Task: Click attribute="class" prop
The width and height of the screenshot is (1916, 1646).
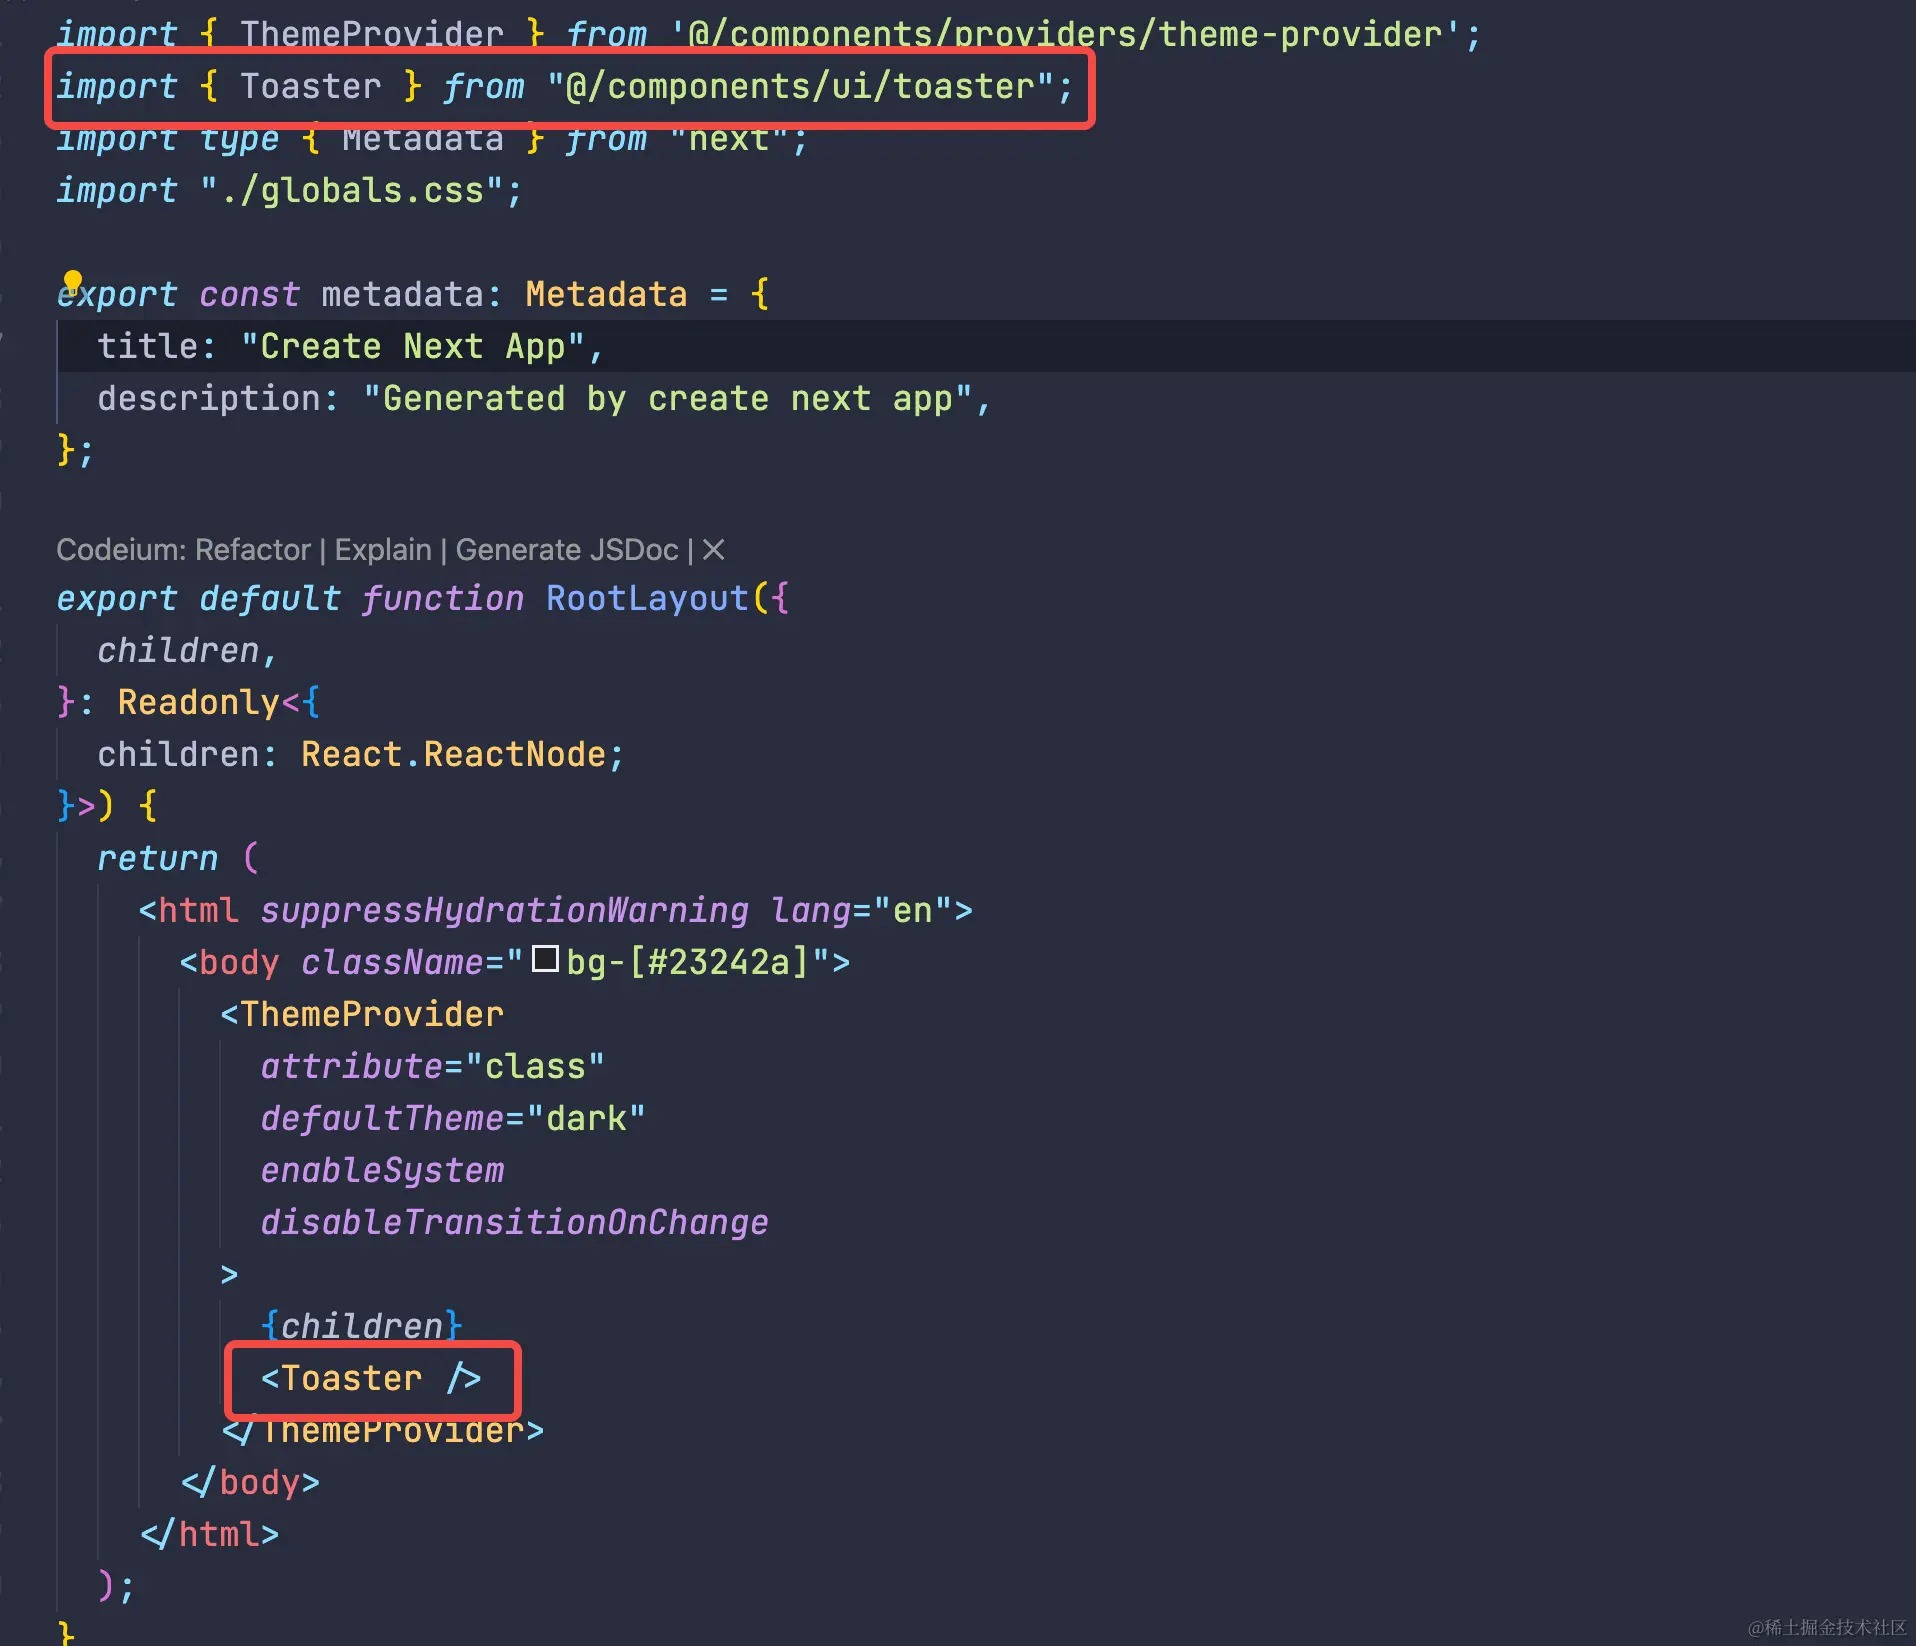Action: pyautogui.click(x=433, y=1066)
